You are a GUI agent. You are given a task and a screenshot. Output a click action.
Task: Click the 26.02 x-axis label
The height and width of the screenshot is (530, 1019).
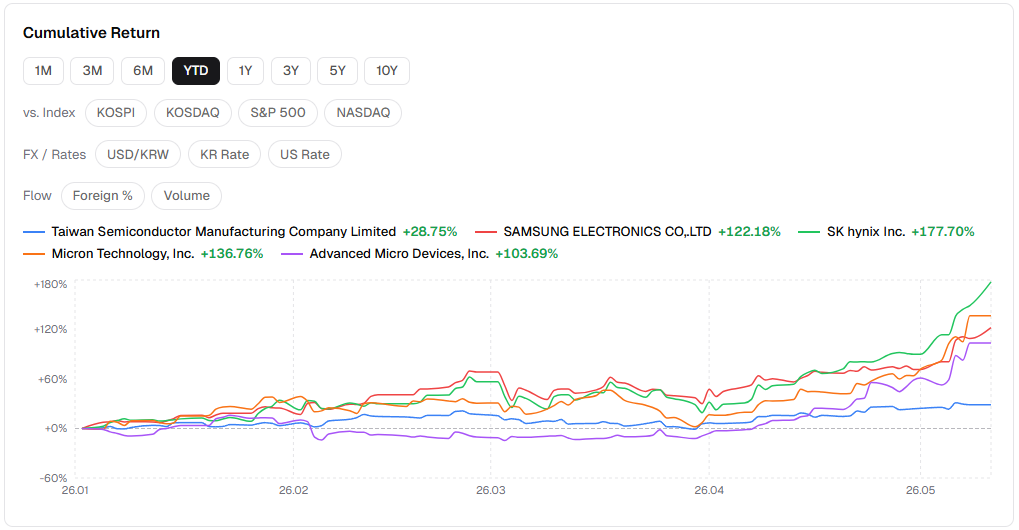point(293,490)
